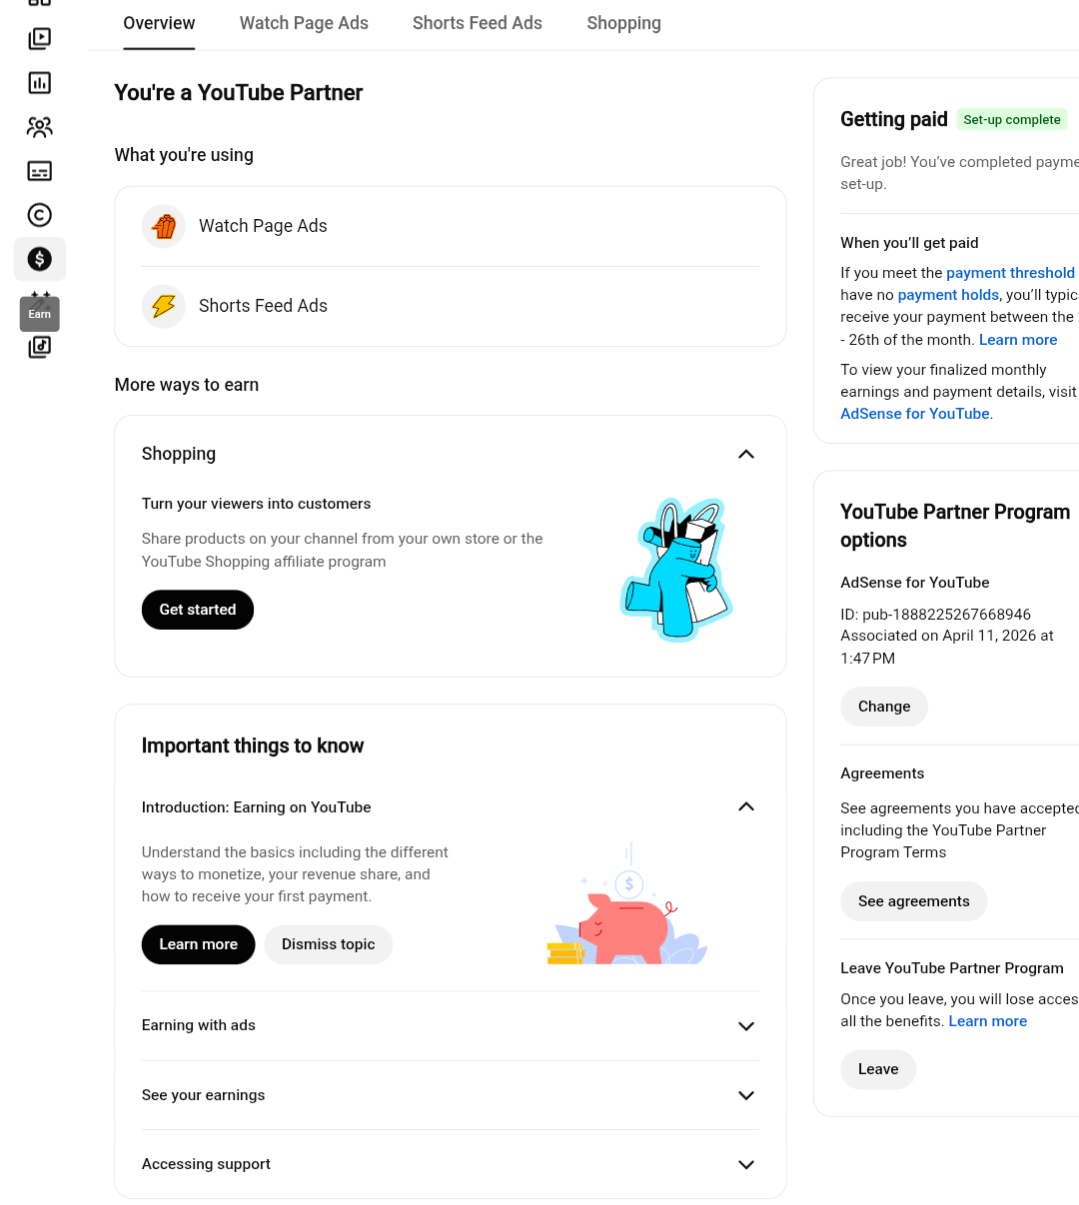Open the Community people icon

[39, 127]
